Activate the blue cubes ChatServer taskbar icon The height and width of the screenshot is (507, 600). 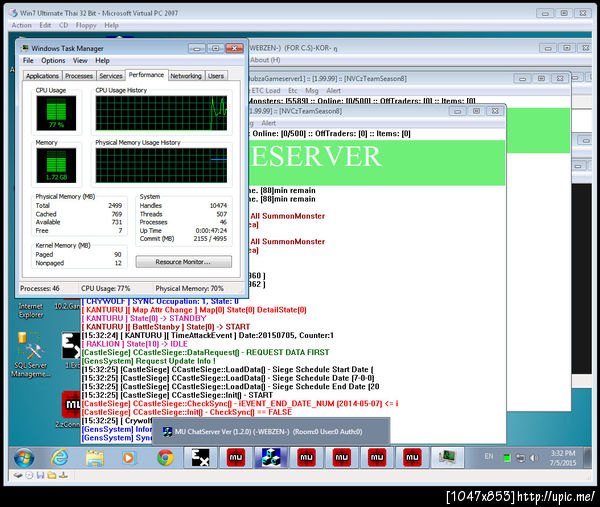271,458
